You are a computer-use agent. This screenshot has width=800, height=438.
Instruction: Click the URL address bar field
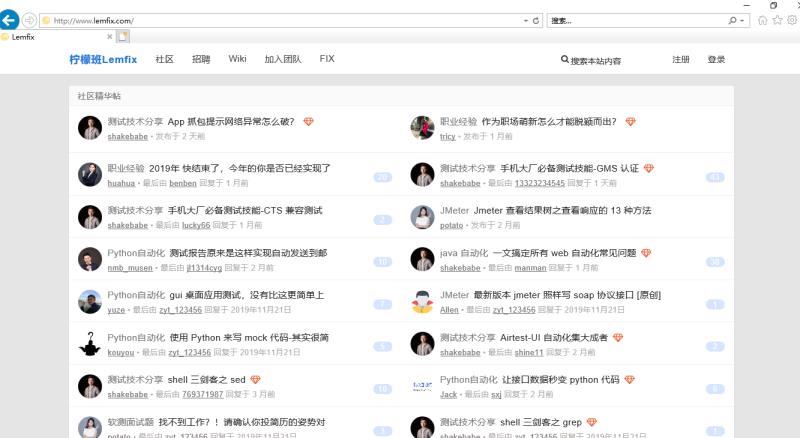(280, 20)
